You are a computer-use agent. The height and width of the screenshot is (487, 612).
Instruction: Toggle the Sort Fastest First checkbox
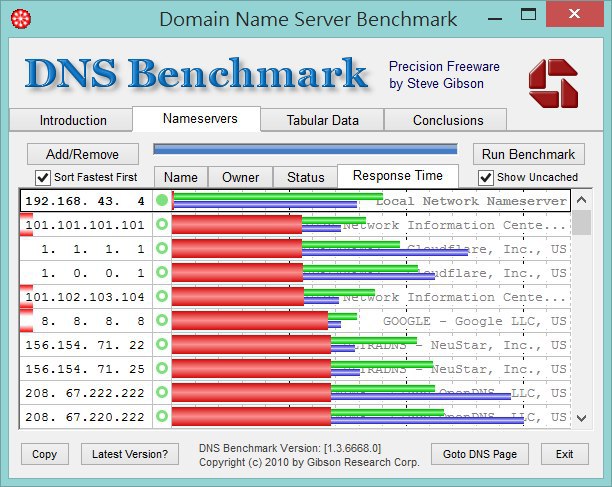coord(43,178)
